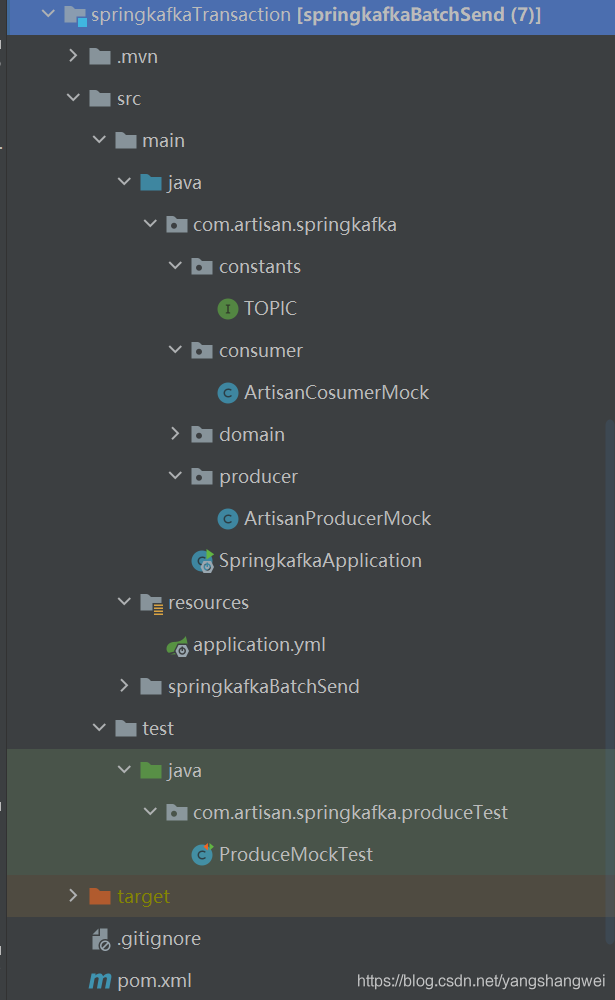Expand the springkafkaBatchSend folder
The width and height of the screenshot is (615, 1000).
(124, 687)
